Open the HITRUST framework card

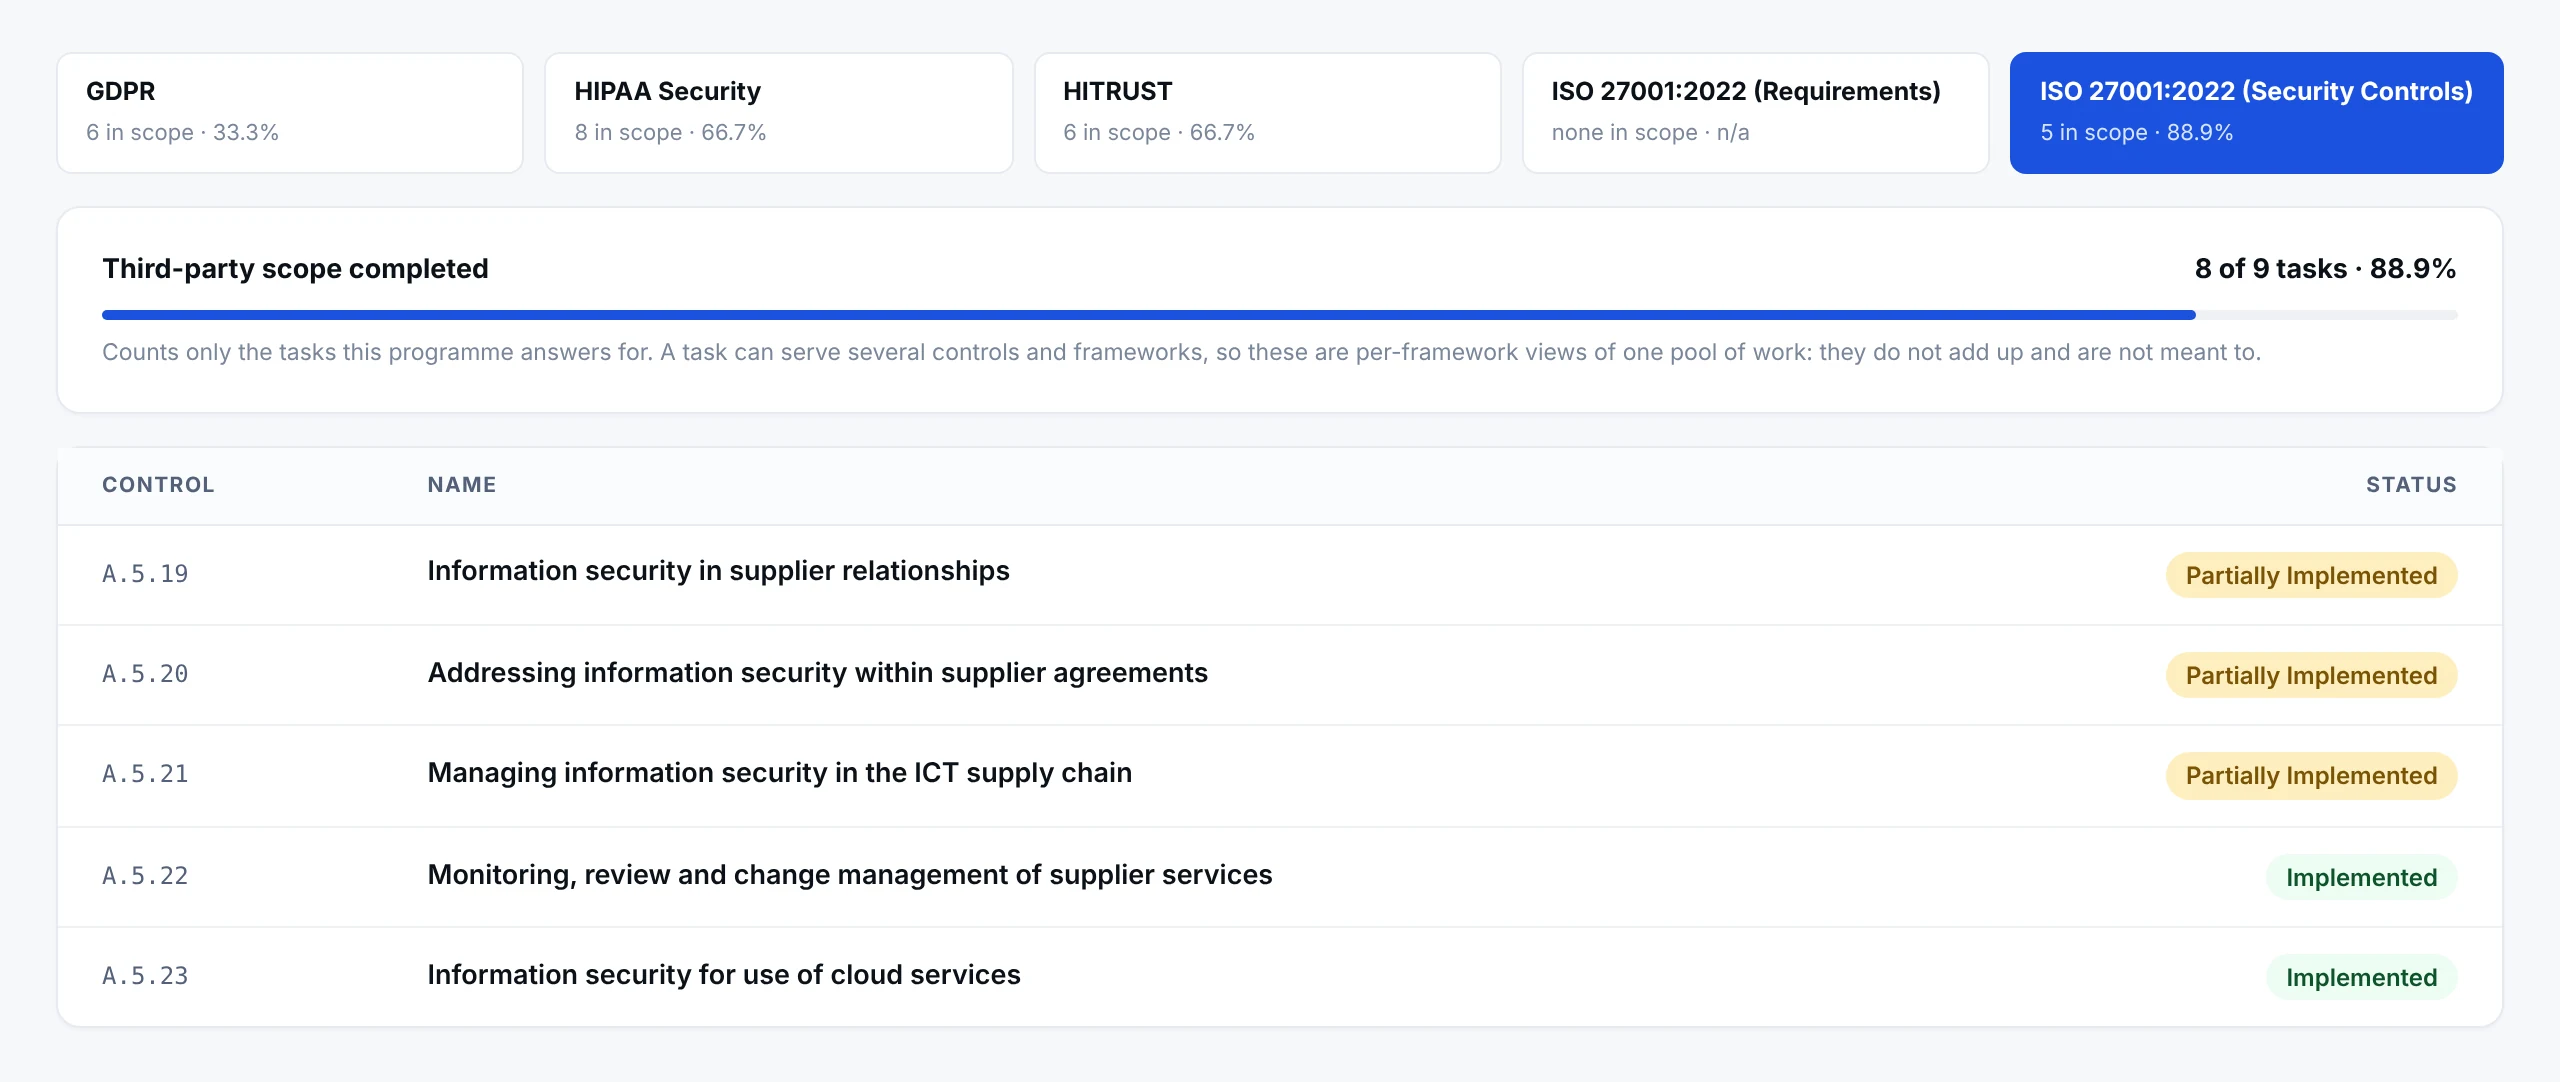coord(1267,113)
